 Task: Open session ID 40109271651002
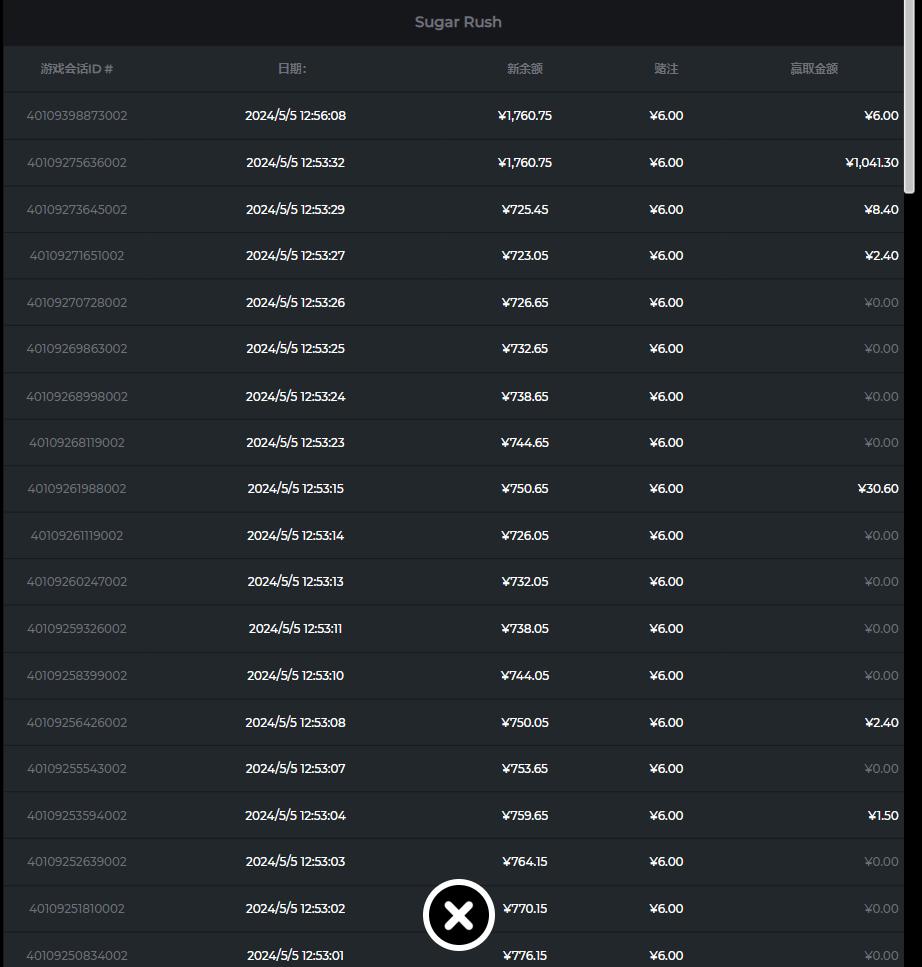[x=77, y=255]
